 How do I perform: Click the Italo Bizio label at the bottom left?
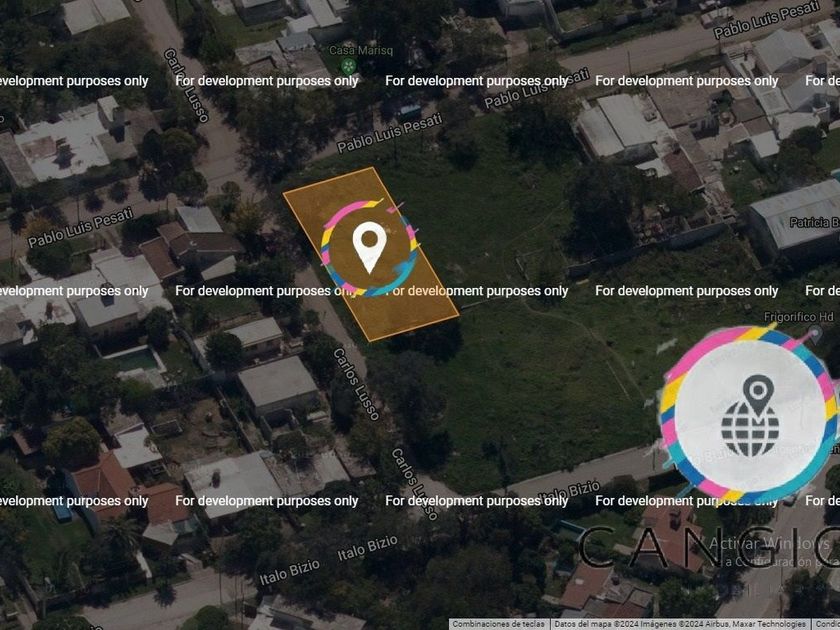tap(289, 572)
